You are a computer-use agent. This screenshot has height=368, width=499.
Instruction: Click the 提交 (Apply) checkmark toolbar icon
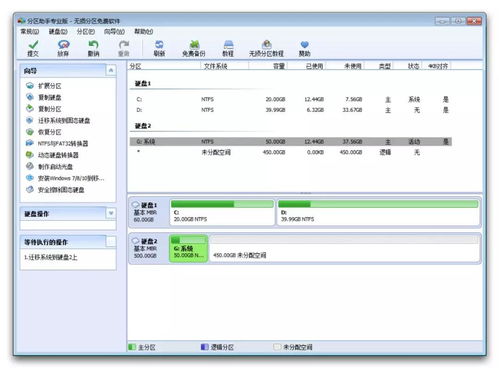pos(33,45)
